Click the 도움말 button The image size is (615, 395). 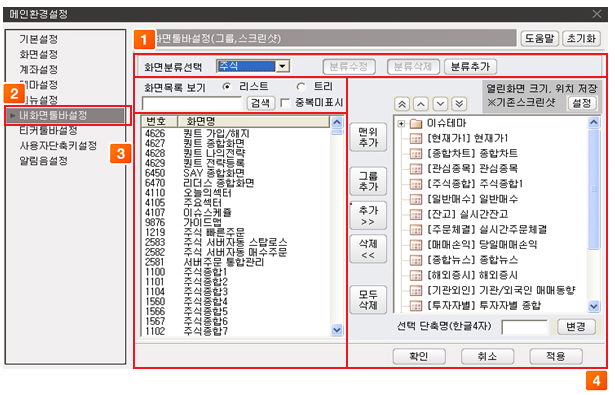pyautogui.click(x=539, y=38)
